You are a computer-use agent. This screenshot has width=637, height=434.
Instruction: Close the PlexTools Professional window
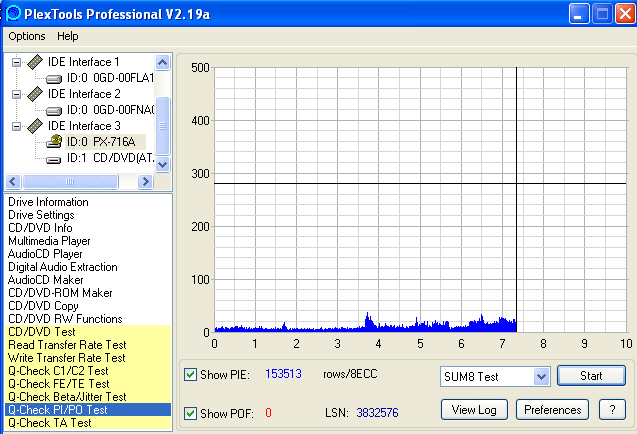[626, 14]
